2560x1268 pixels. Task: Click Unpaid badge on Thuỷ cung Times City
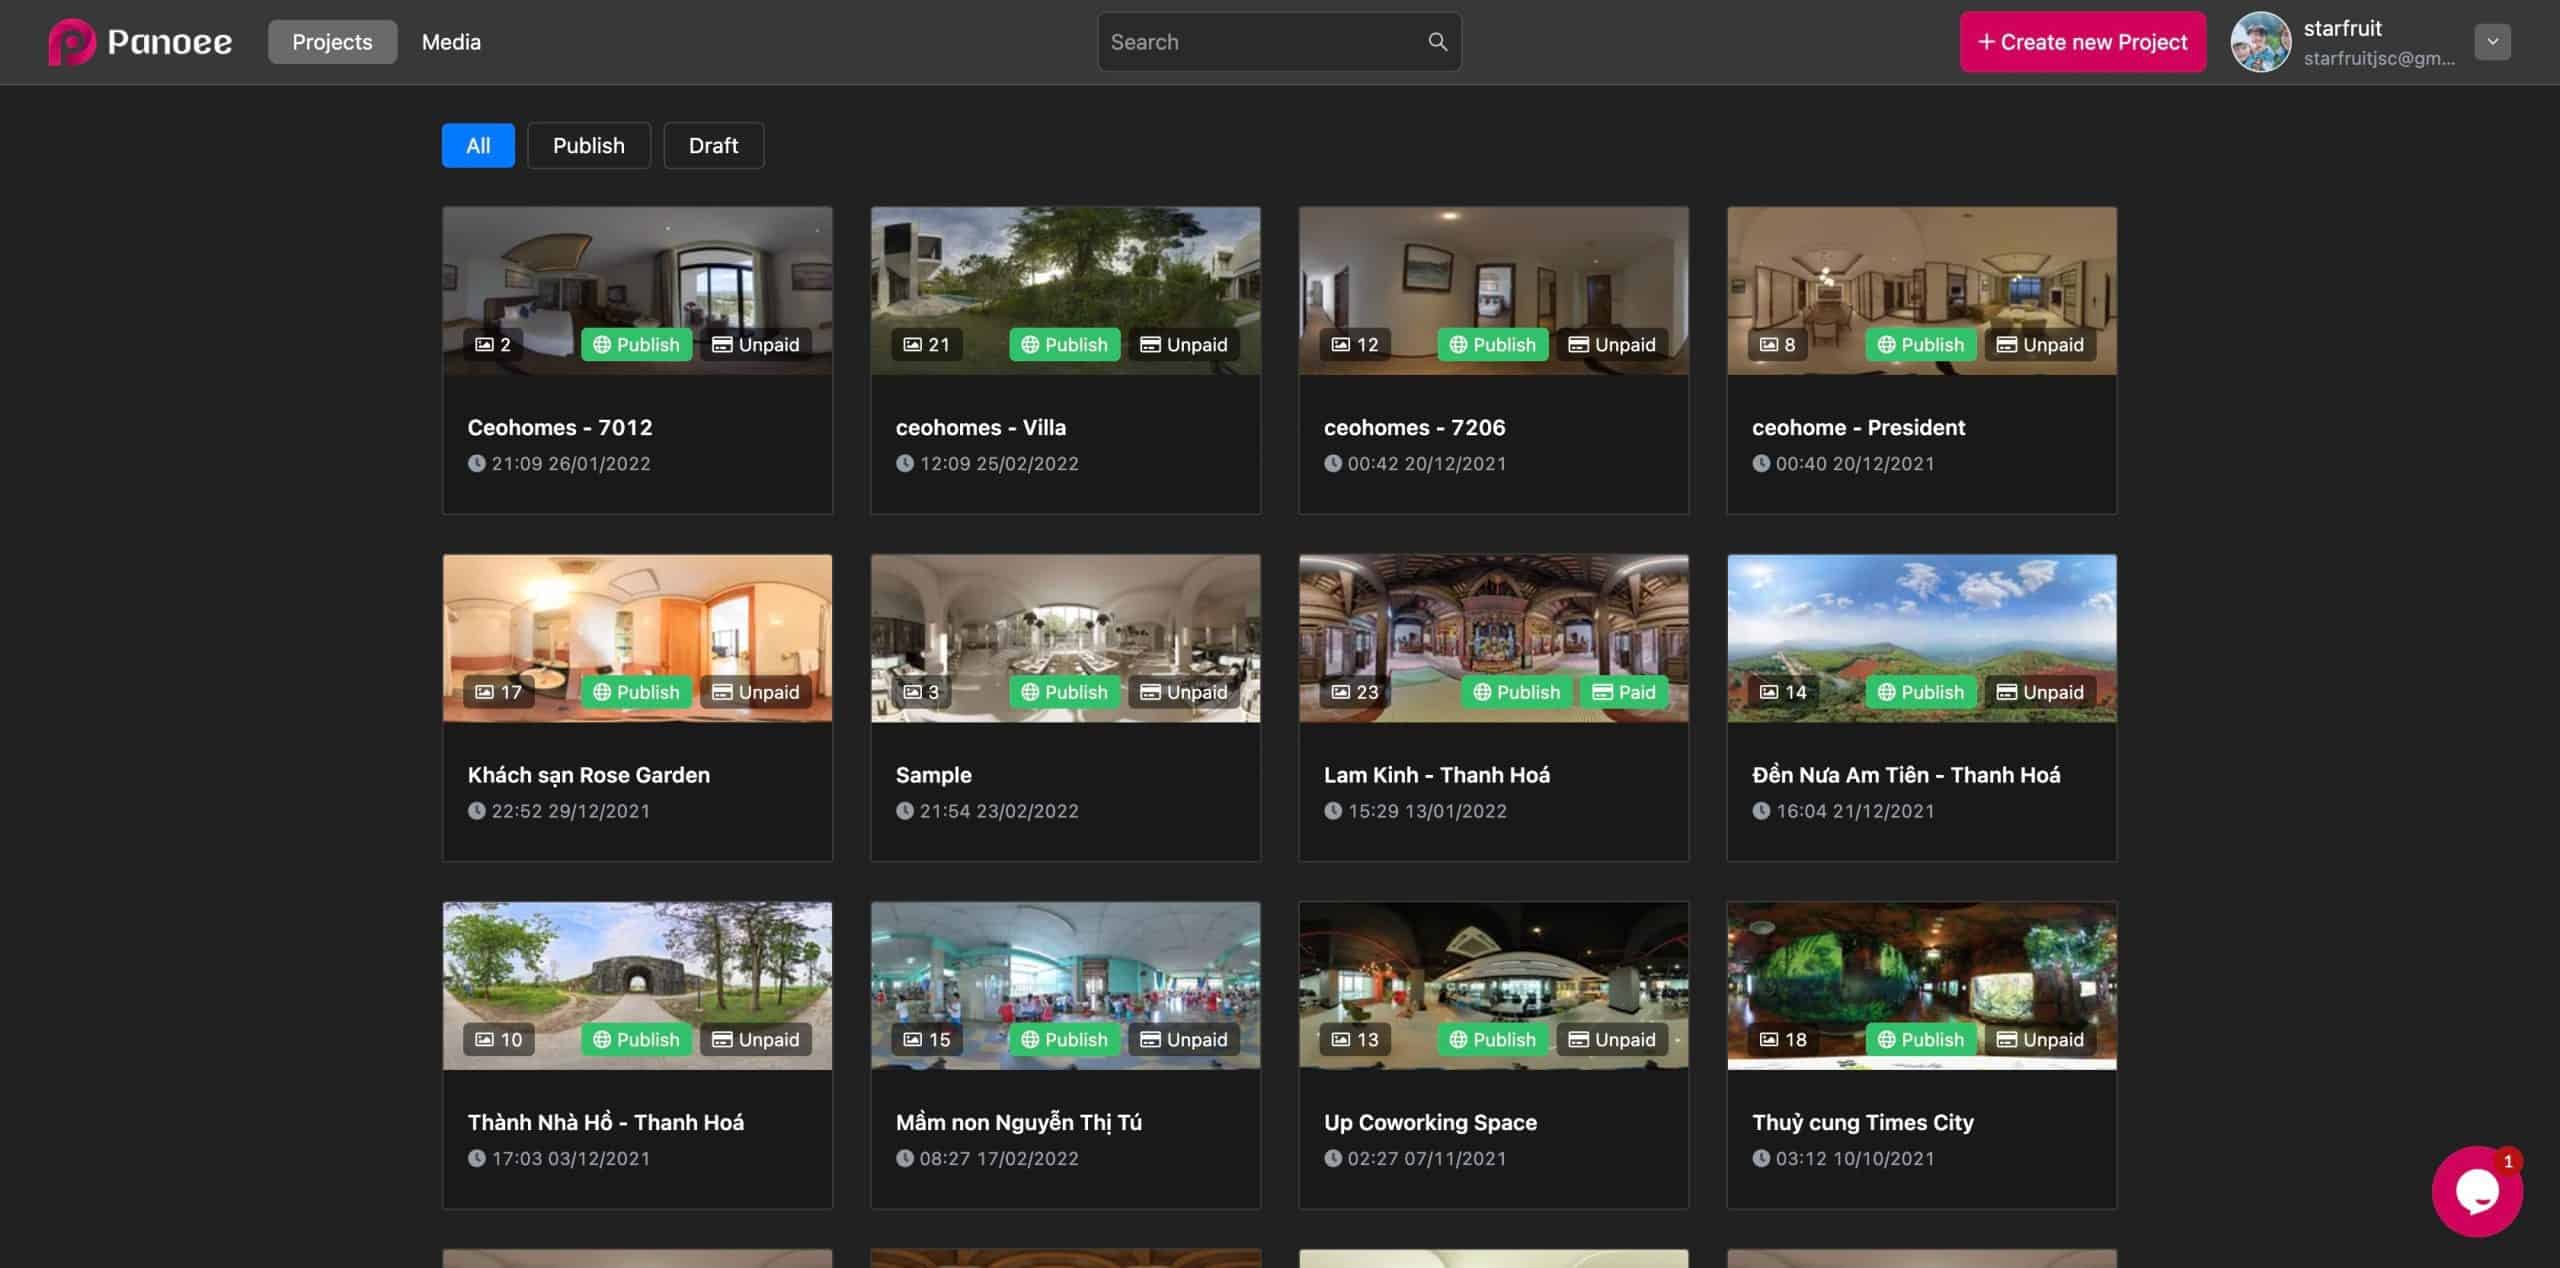2040,1040
